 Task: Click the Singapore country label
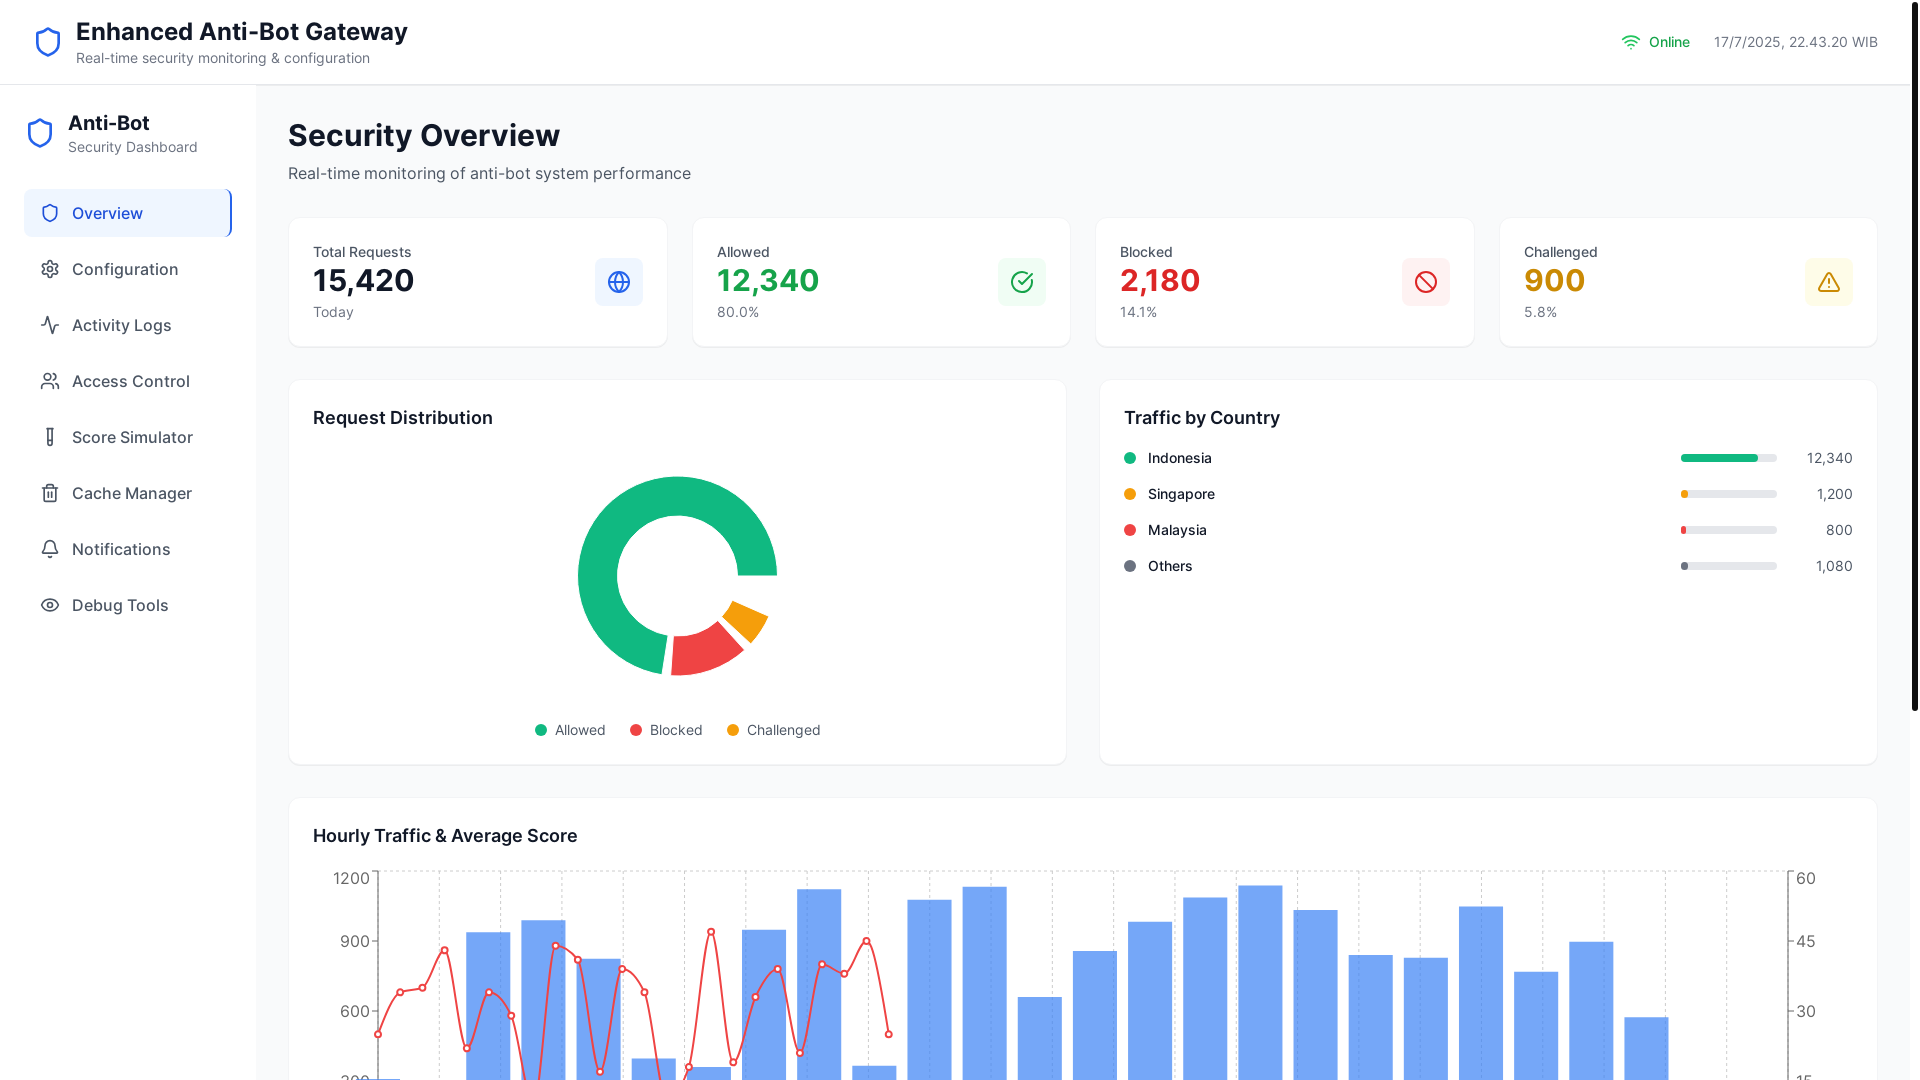click(x=1181, y=494)
